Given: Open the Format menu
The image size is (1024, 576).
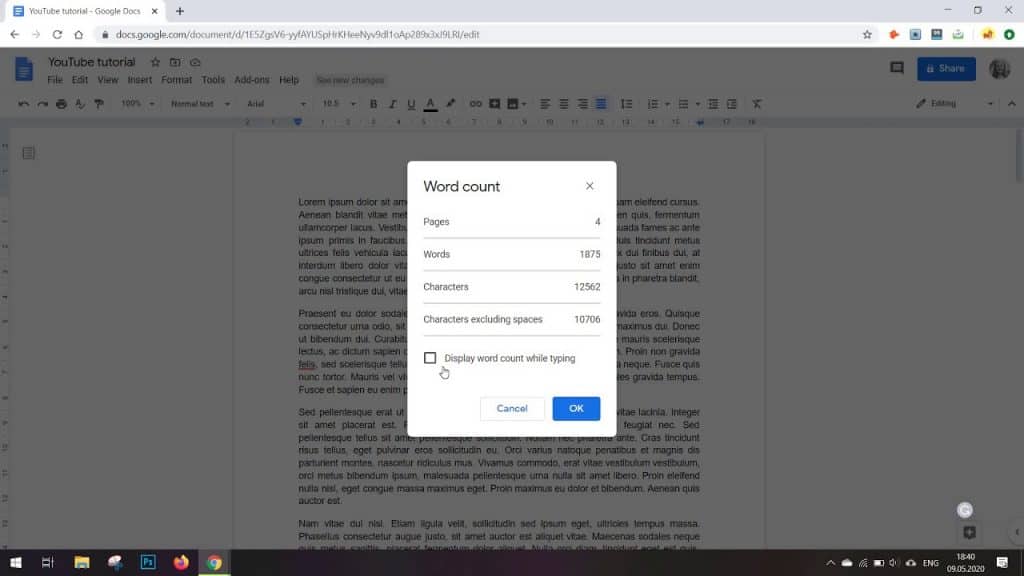Looking at the screenshot, I should point(176,80).
